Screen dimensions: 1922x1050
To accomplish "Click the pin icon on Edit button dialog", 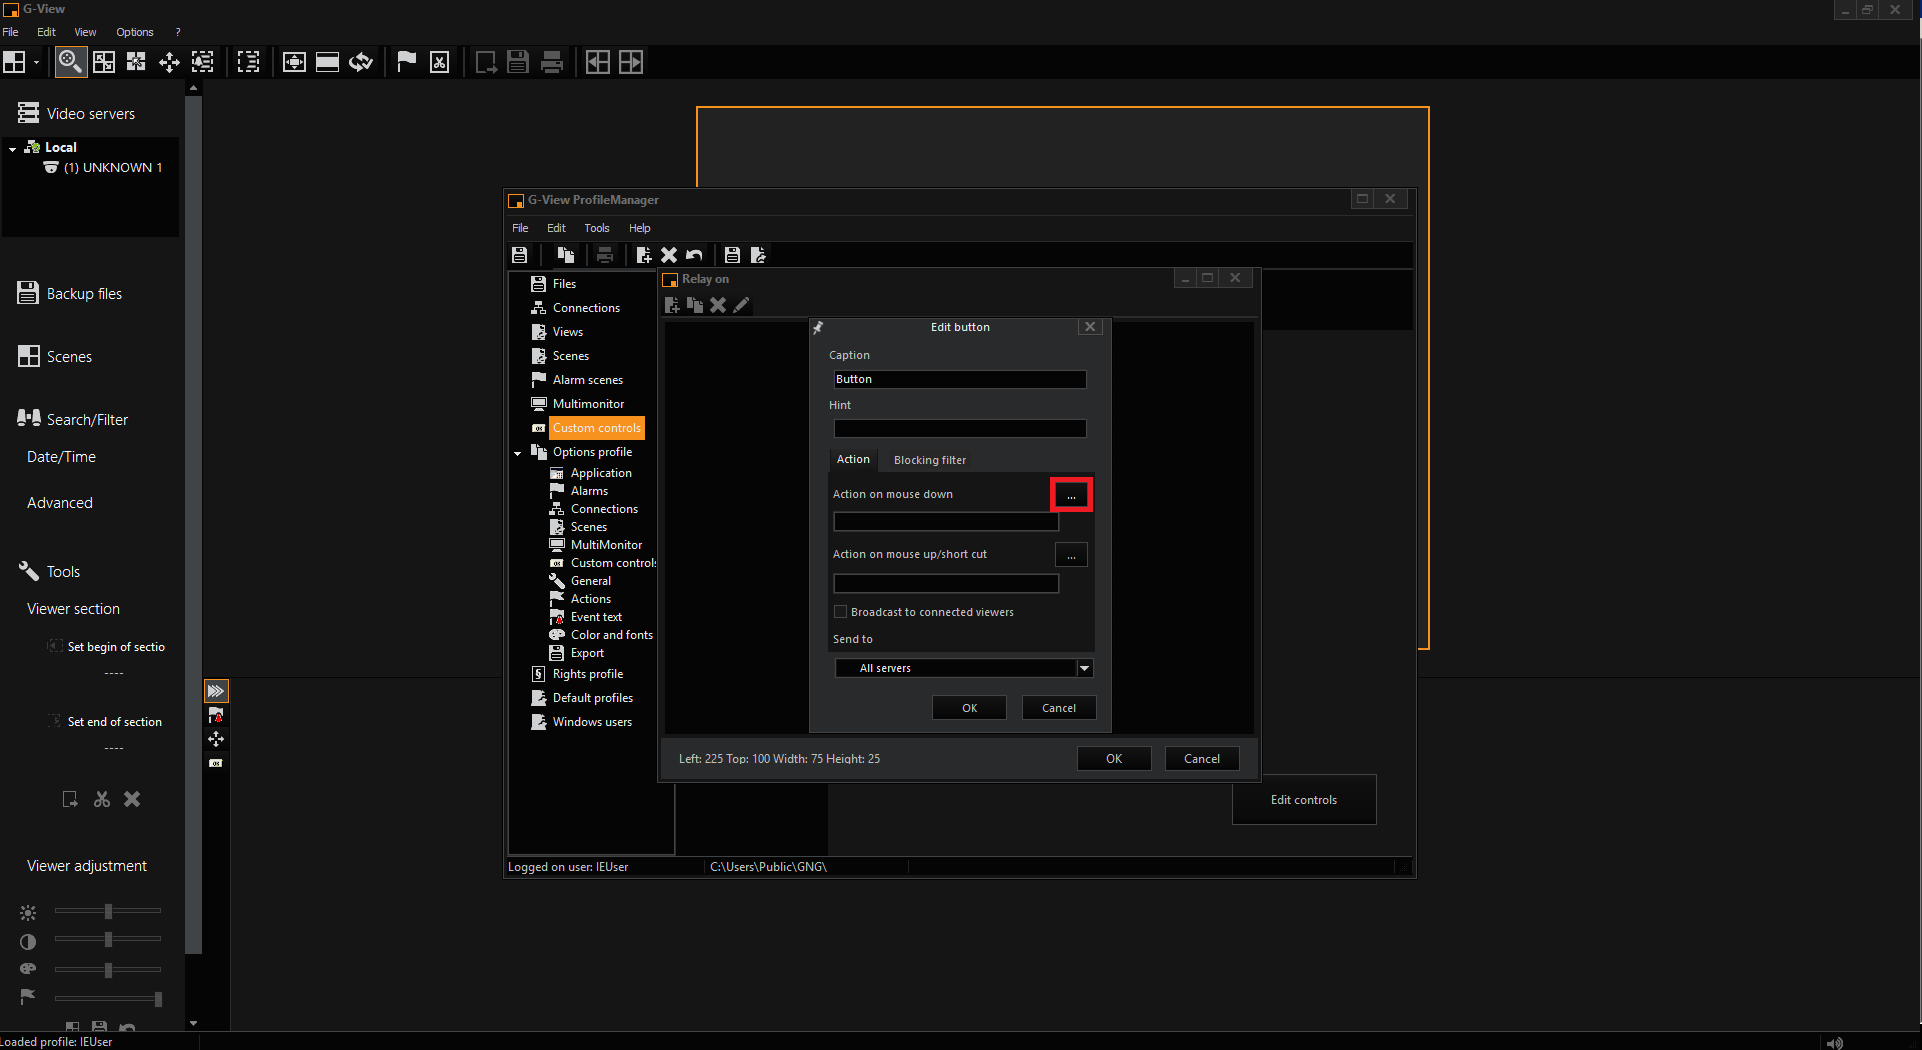I will coord(818,328).
